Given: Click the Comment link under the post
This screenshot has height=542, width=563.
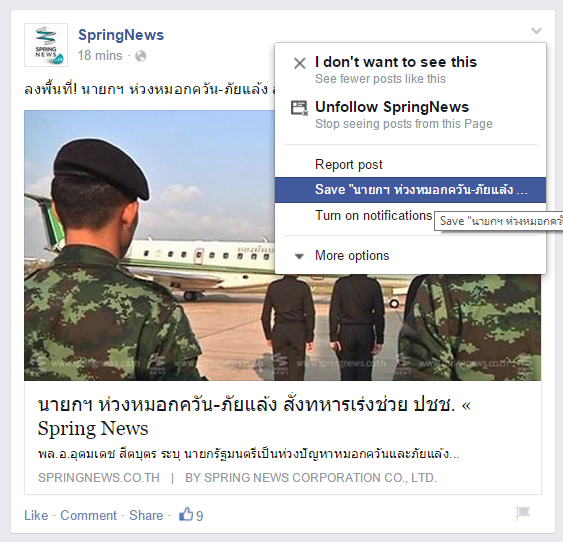Looking at the screenshot, I should point(88,515).
